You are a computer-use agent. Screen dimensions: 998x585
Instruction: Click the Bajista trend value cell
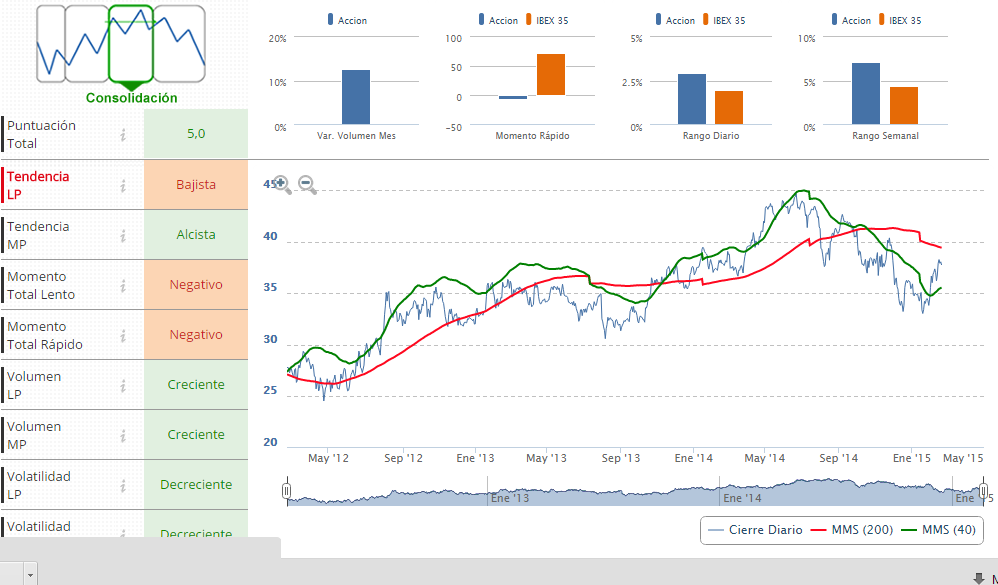click(195, 185)
